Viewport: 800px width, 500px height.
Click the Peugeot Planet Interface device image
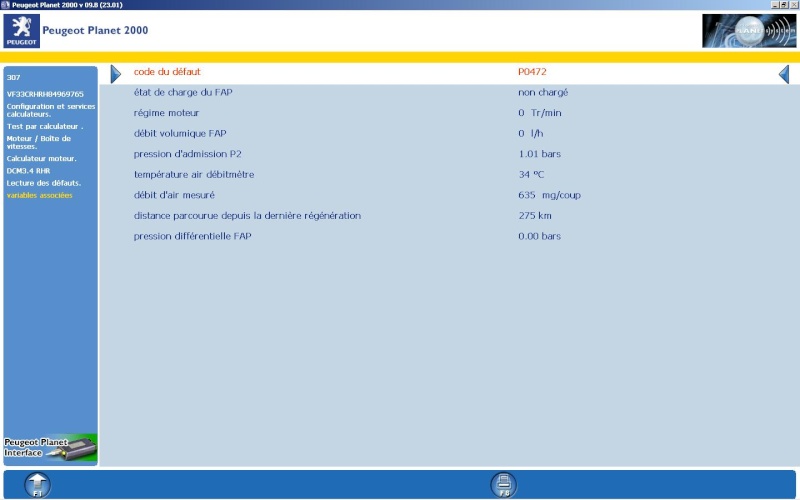click(50, 448)
